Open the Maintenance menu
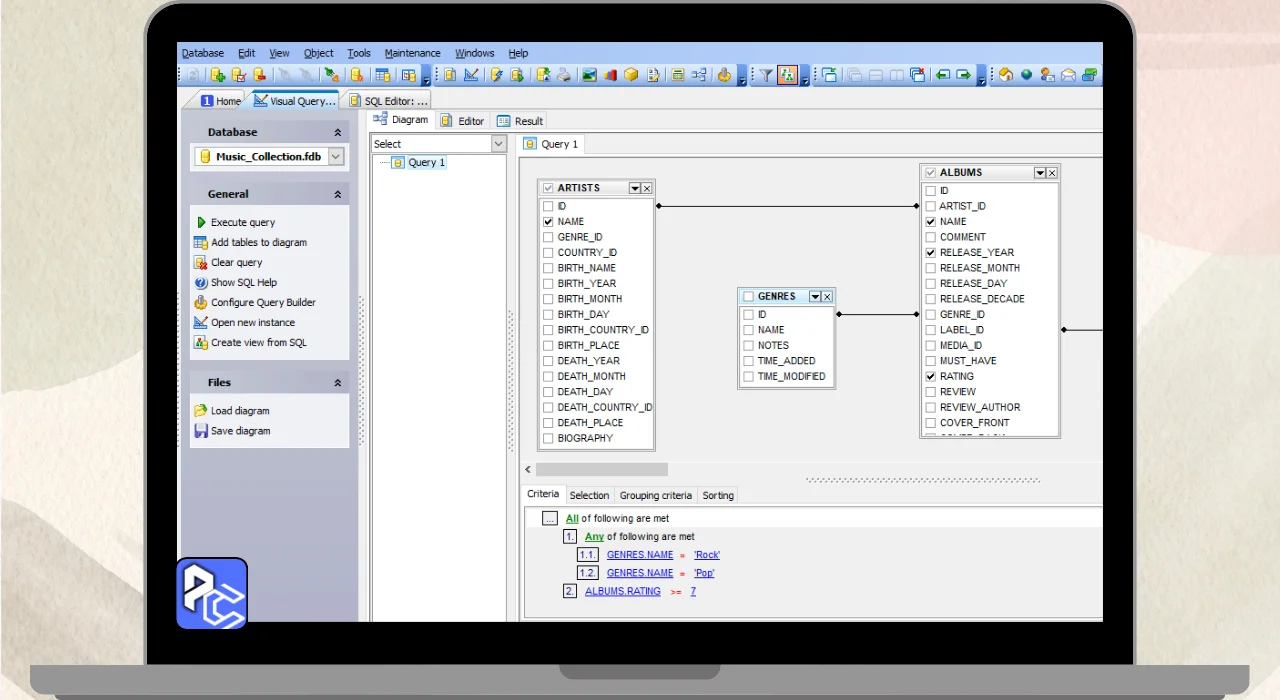Screen dimensions: 1280x700 pos(412,53)
